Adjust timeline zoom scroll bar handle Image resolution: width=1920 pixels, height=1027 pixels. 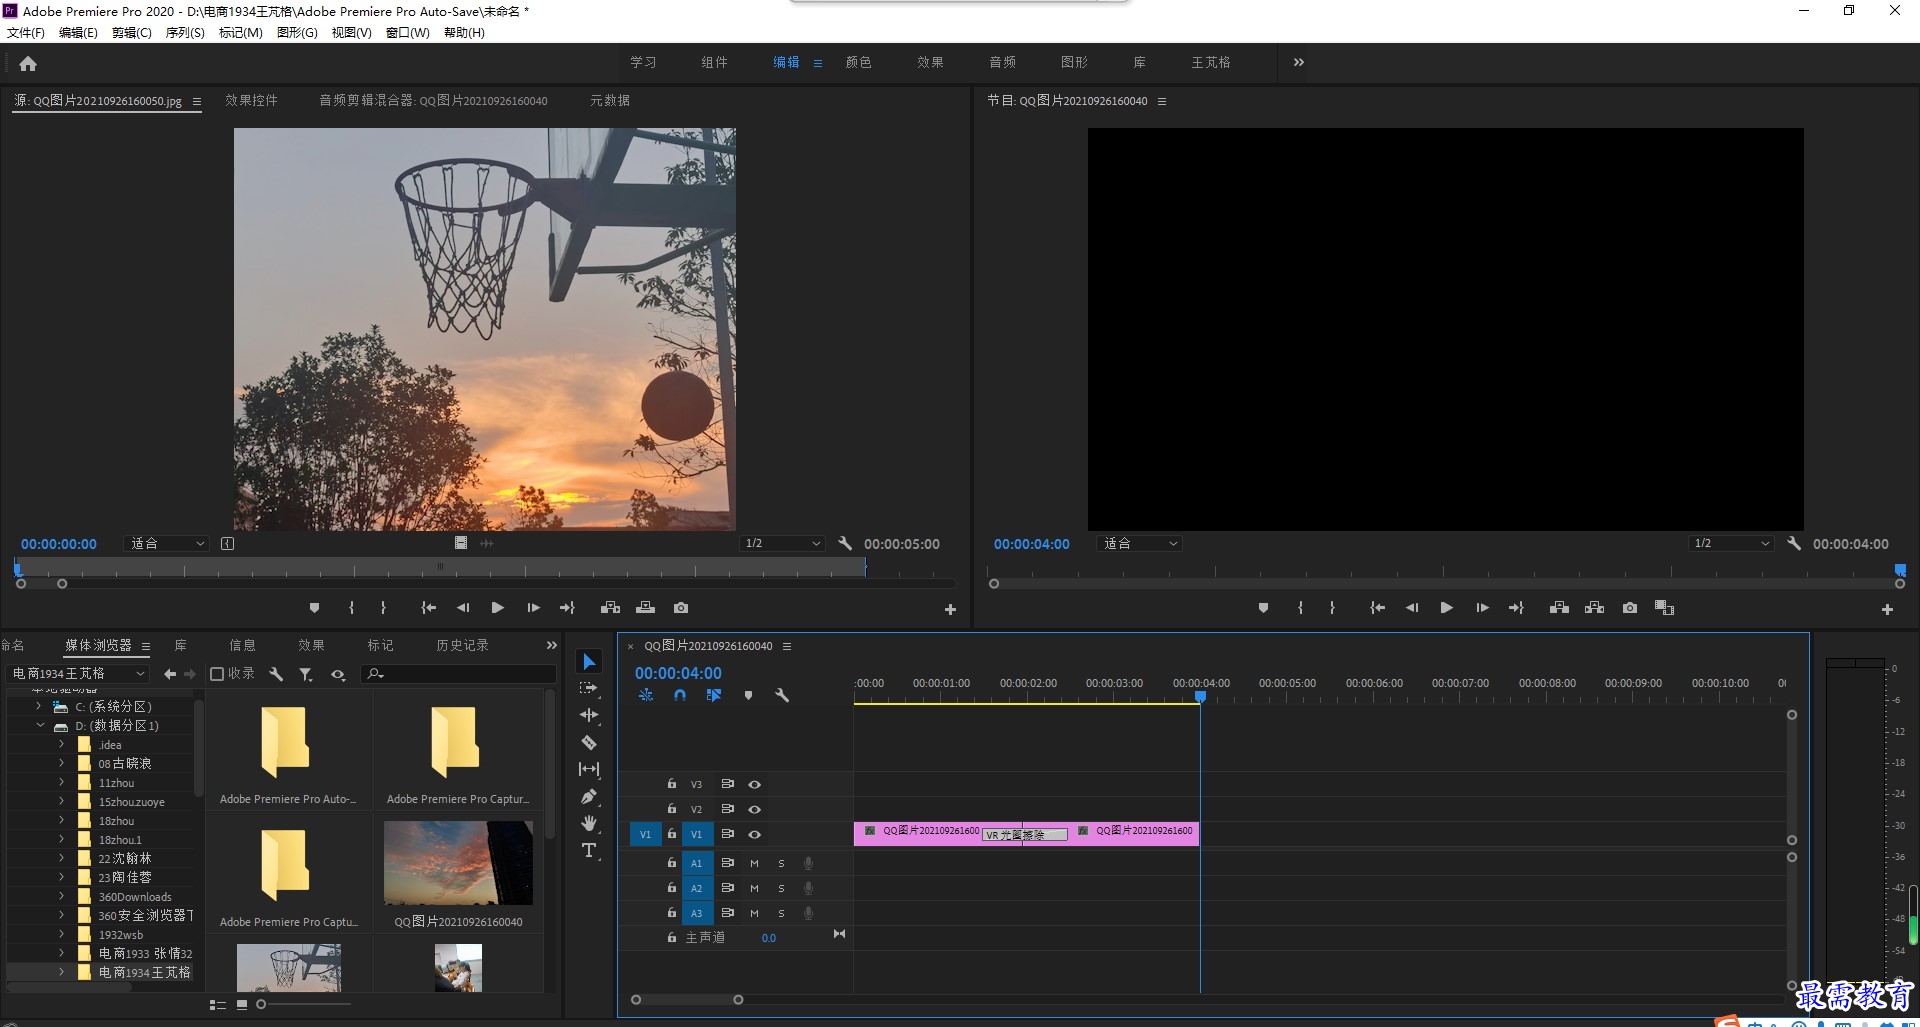point(738,999)
